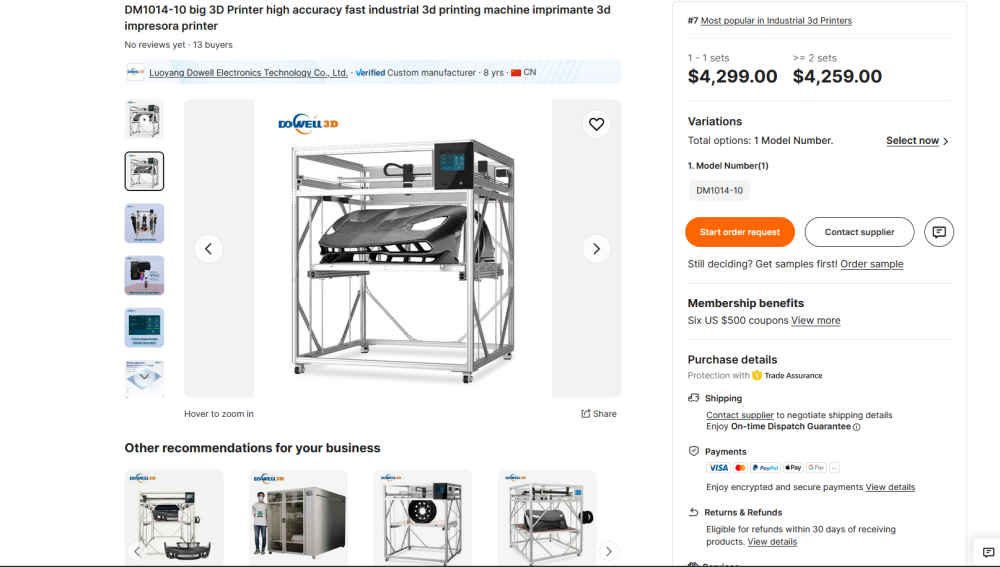Show more payment methods ellipsis
The width and height of the screenshot is (1000, 567).
pos(834,468)
